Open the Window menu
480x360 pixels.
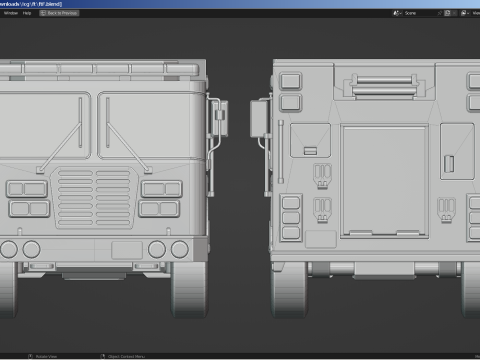coord(11,13)
